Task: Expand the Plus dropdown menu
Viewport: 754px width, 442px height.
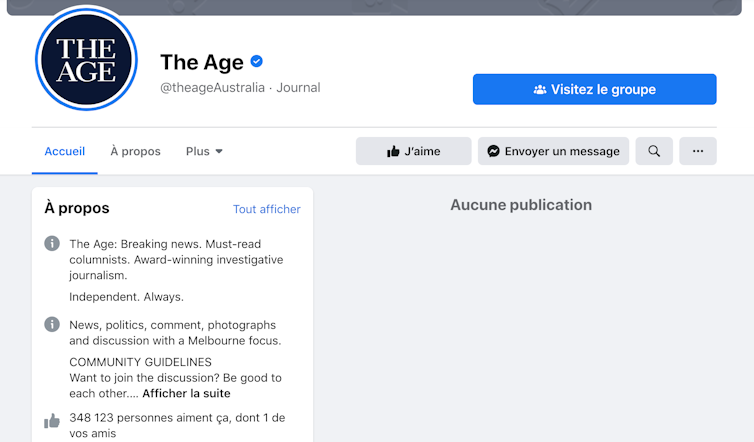Action: click(x=204, y=151)
